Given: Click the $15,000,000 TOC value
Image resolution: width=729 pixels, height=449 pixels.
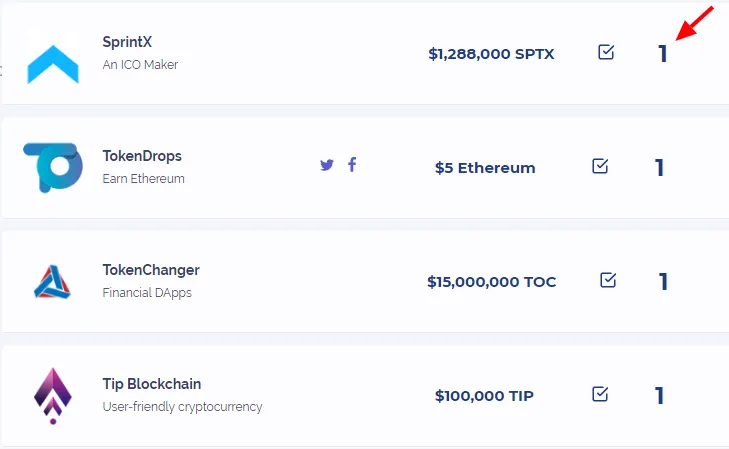Looking at the screenshot, I should click(491, 282).
